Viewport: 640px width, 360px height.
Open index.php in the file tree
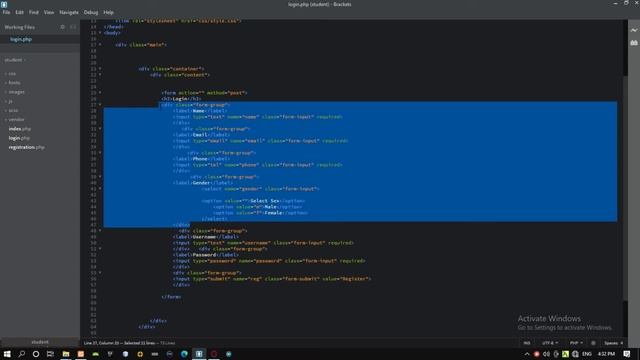point(20,129)
